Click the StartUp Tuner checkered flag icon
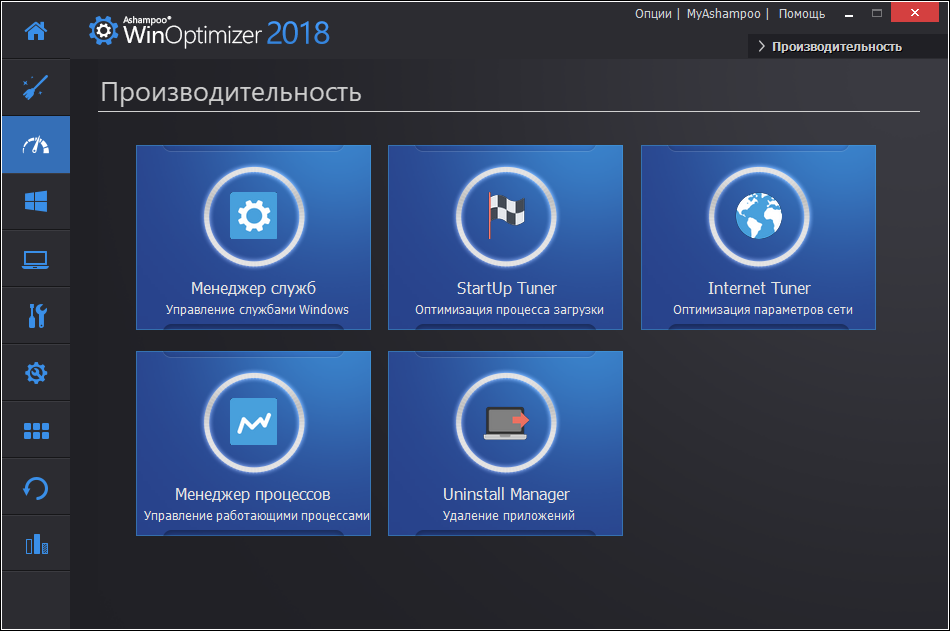This screenshot has height=631, width=950. (506, 216)
